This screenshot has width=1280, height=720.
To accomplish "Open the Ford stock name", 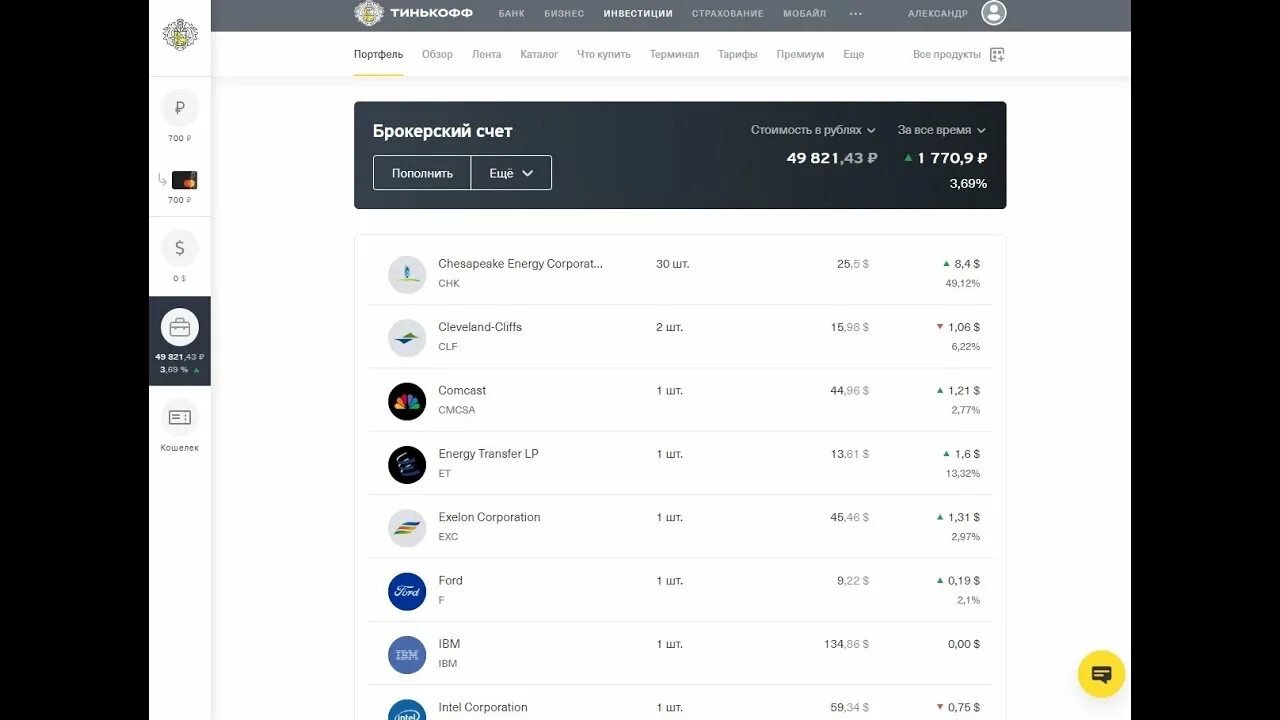I will pos(450,580).
